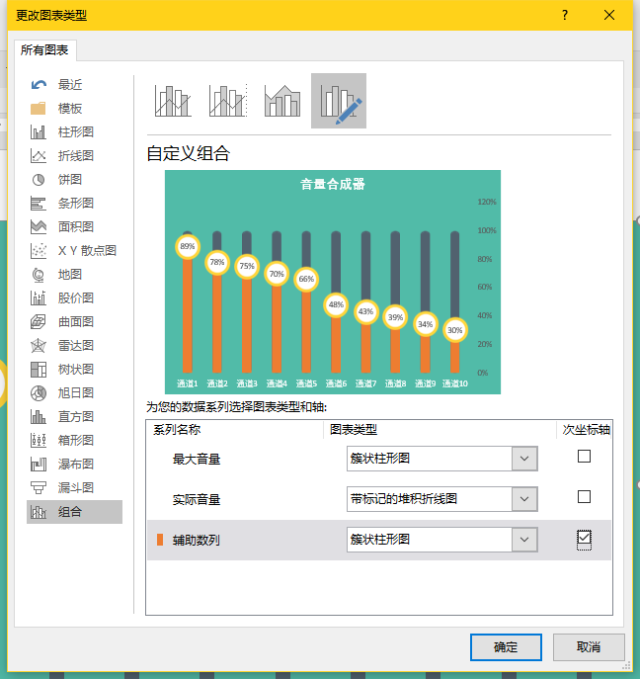Pick the 条形图 bar chart icon
The image size is (640, 679).
coord(39,203)
